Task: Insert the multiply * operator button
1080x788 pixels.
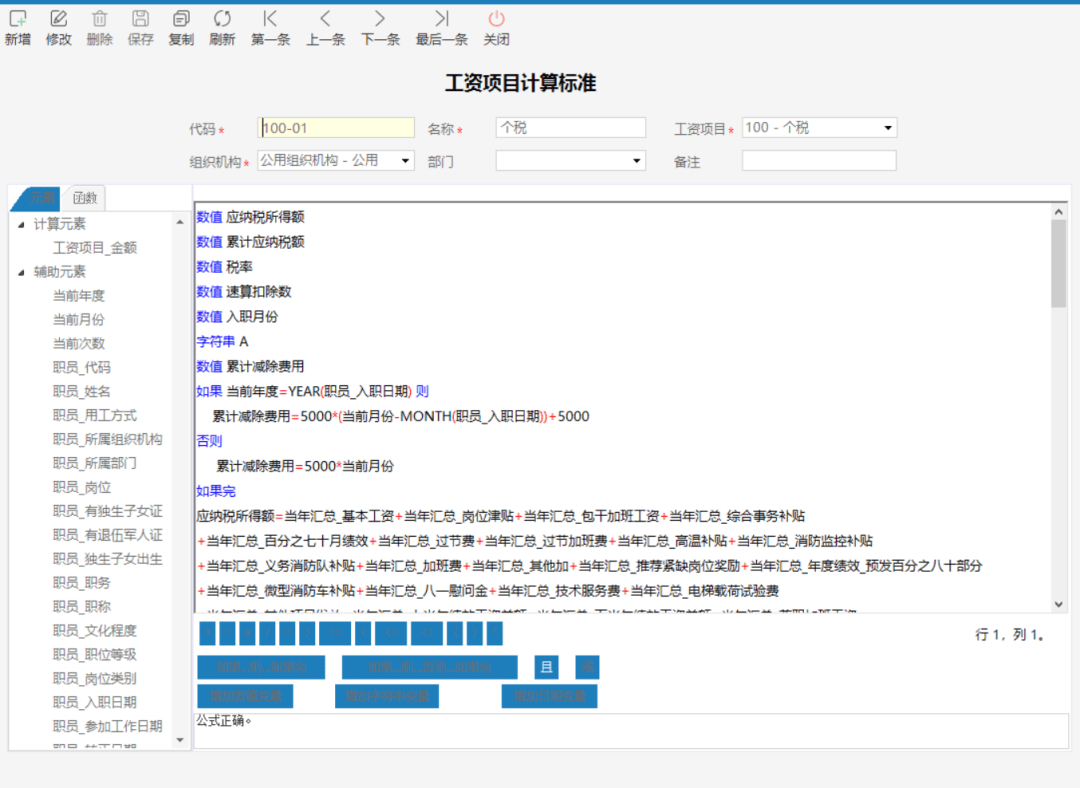Action: 247,633
